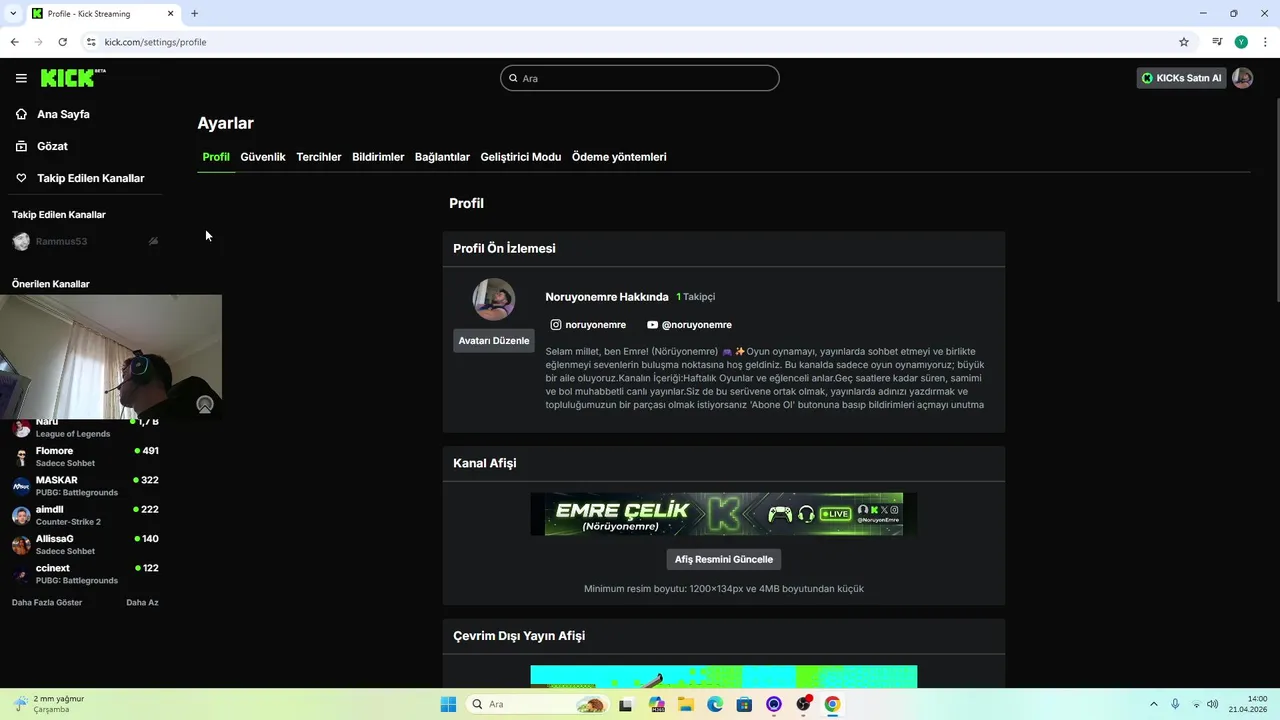Show hidden system tray icons
Image resolution: width=1280 pixels, height=720 pixels.
(x=1153, y=704)
